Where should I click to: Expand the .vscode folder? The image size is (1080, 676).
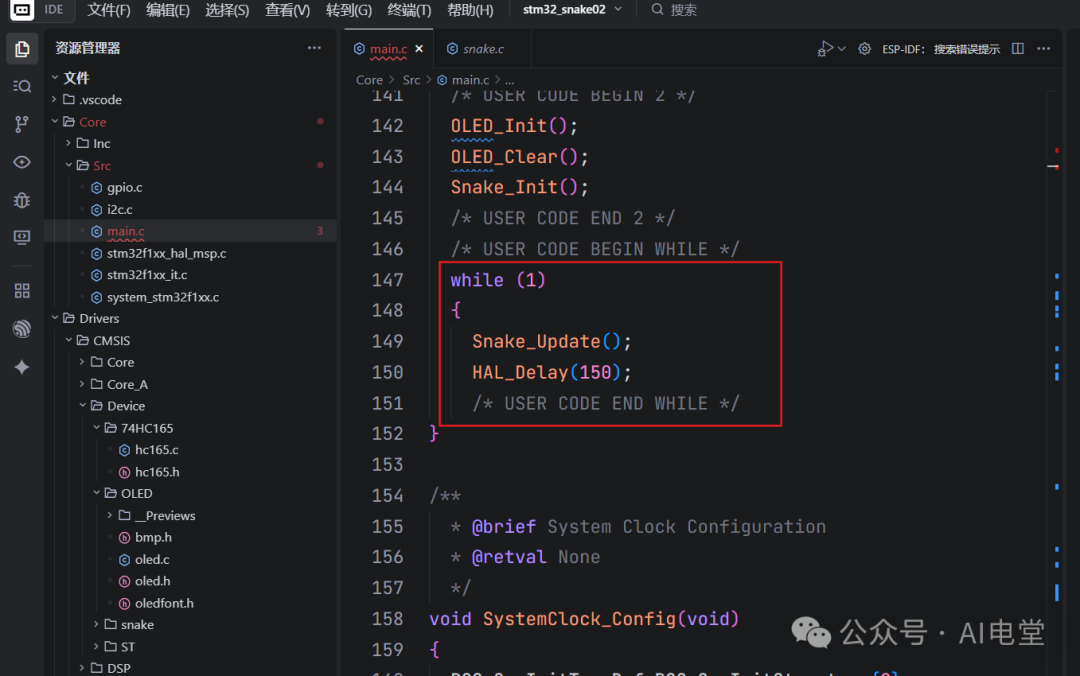pyautogui.click(x=55, y=100)
